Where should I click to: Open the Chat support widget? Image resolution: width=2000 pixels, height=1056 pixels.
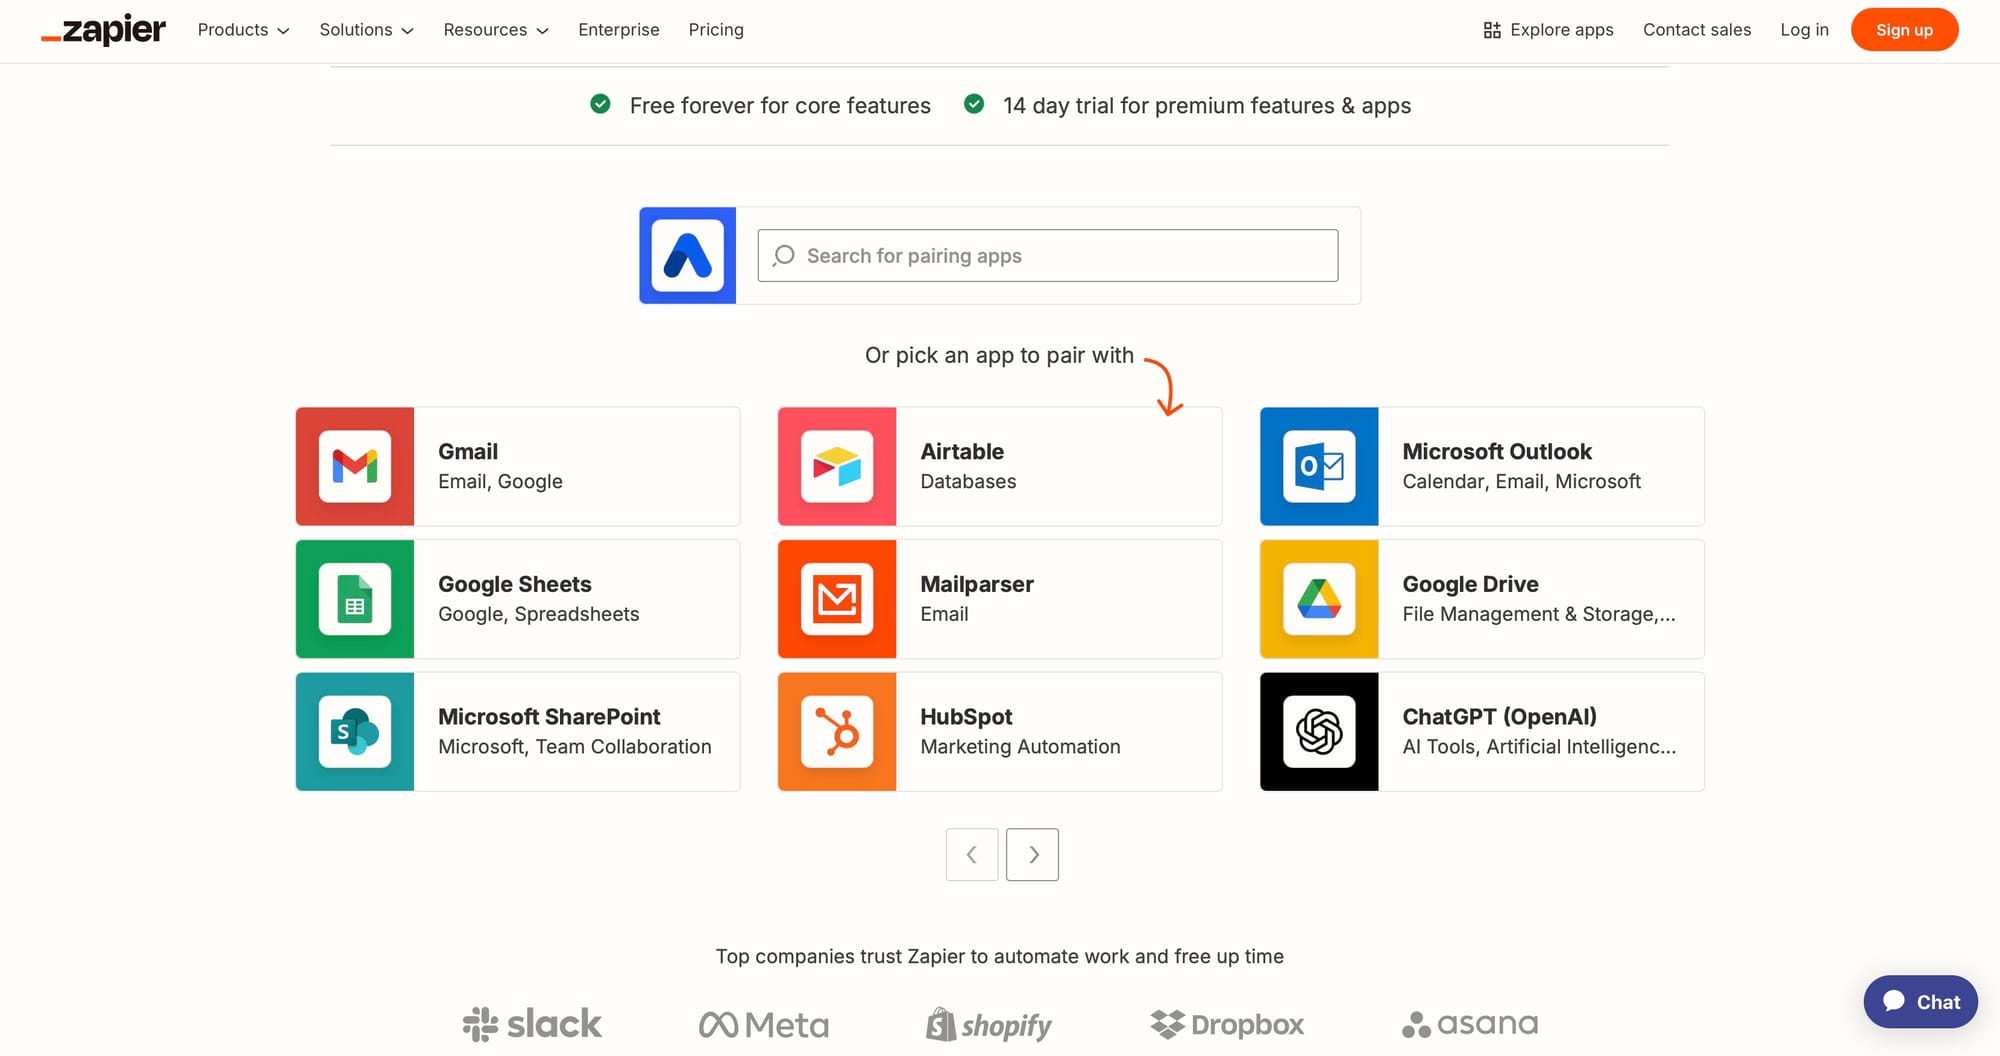coord(1920,1002)
